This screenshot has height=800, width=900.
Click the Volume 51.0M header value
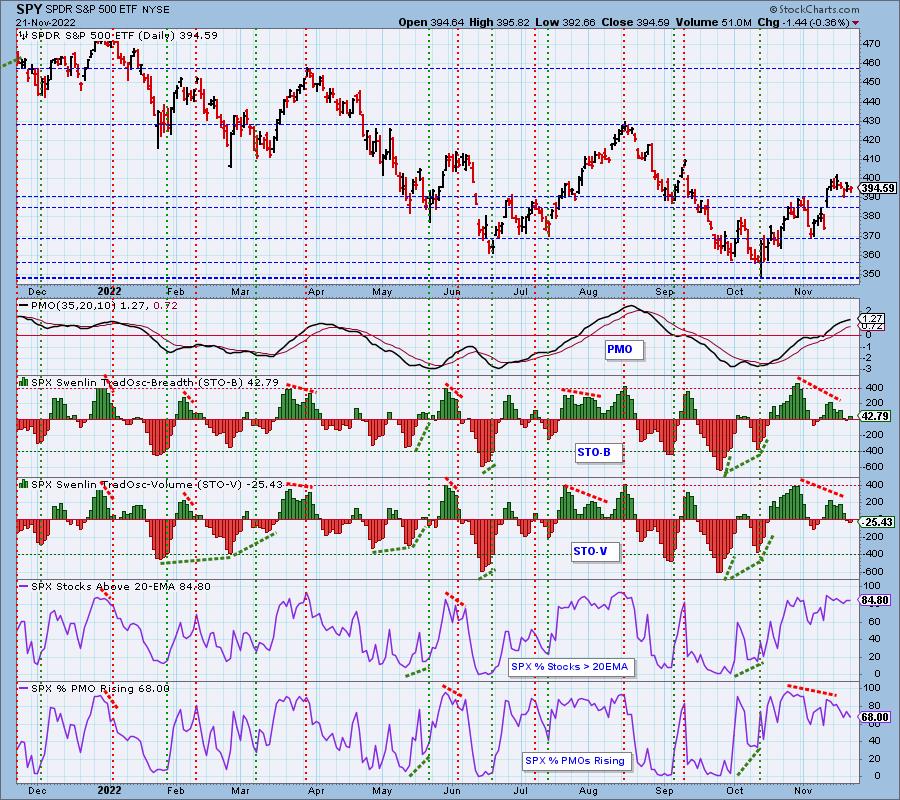pos(713,22)
